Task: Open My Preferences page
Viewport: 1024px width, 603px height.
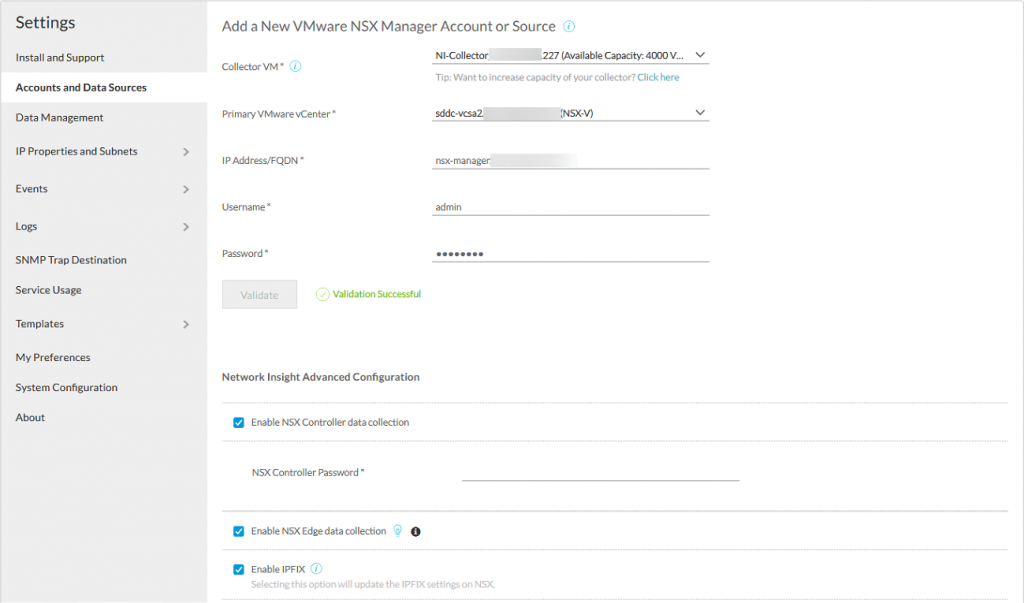Action: point(53,357)
